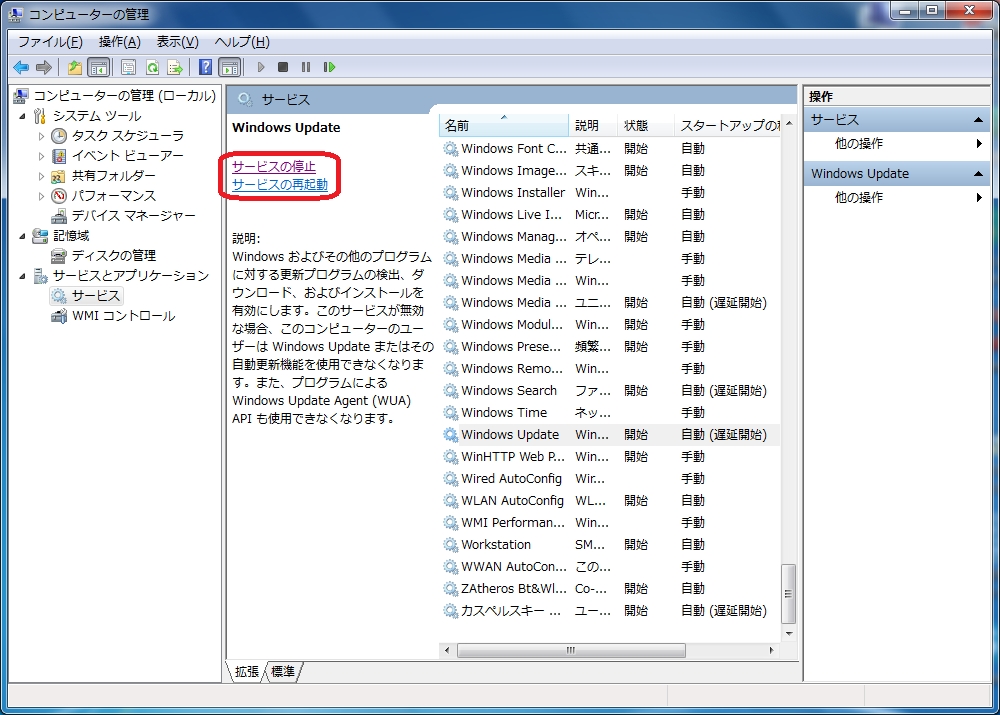Click the gear icon beside Windows Search

click(x=451, y=390)
